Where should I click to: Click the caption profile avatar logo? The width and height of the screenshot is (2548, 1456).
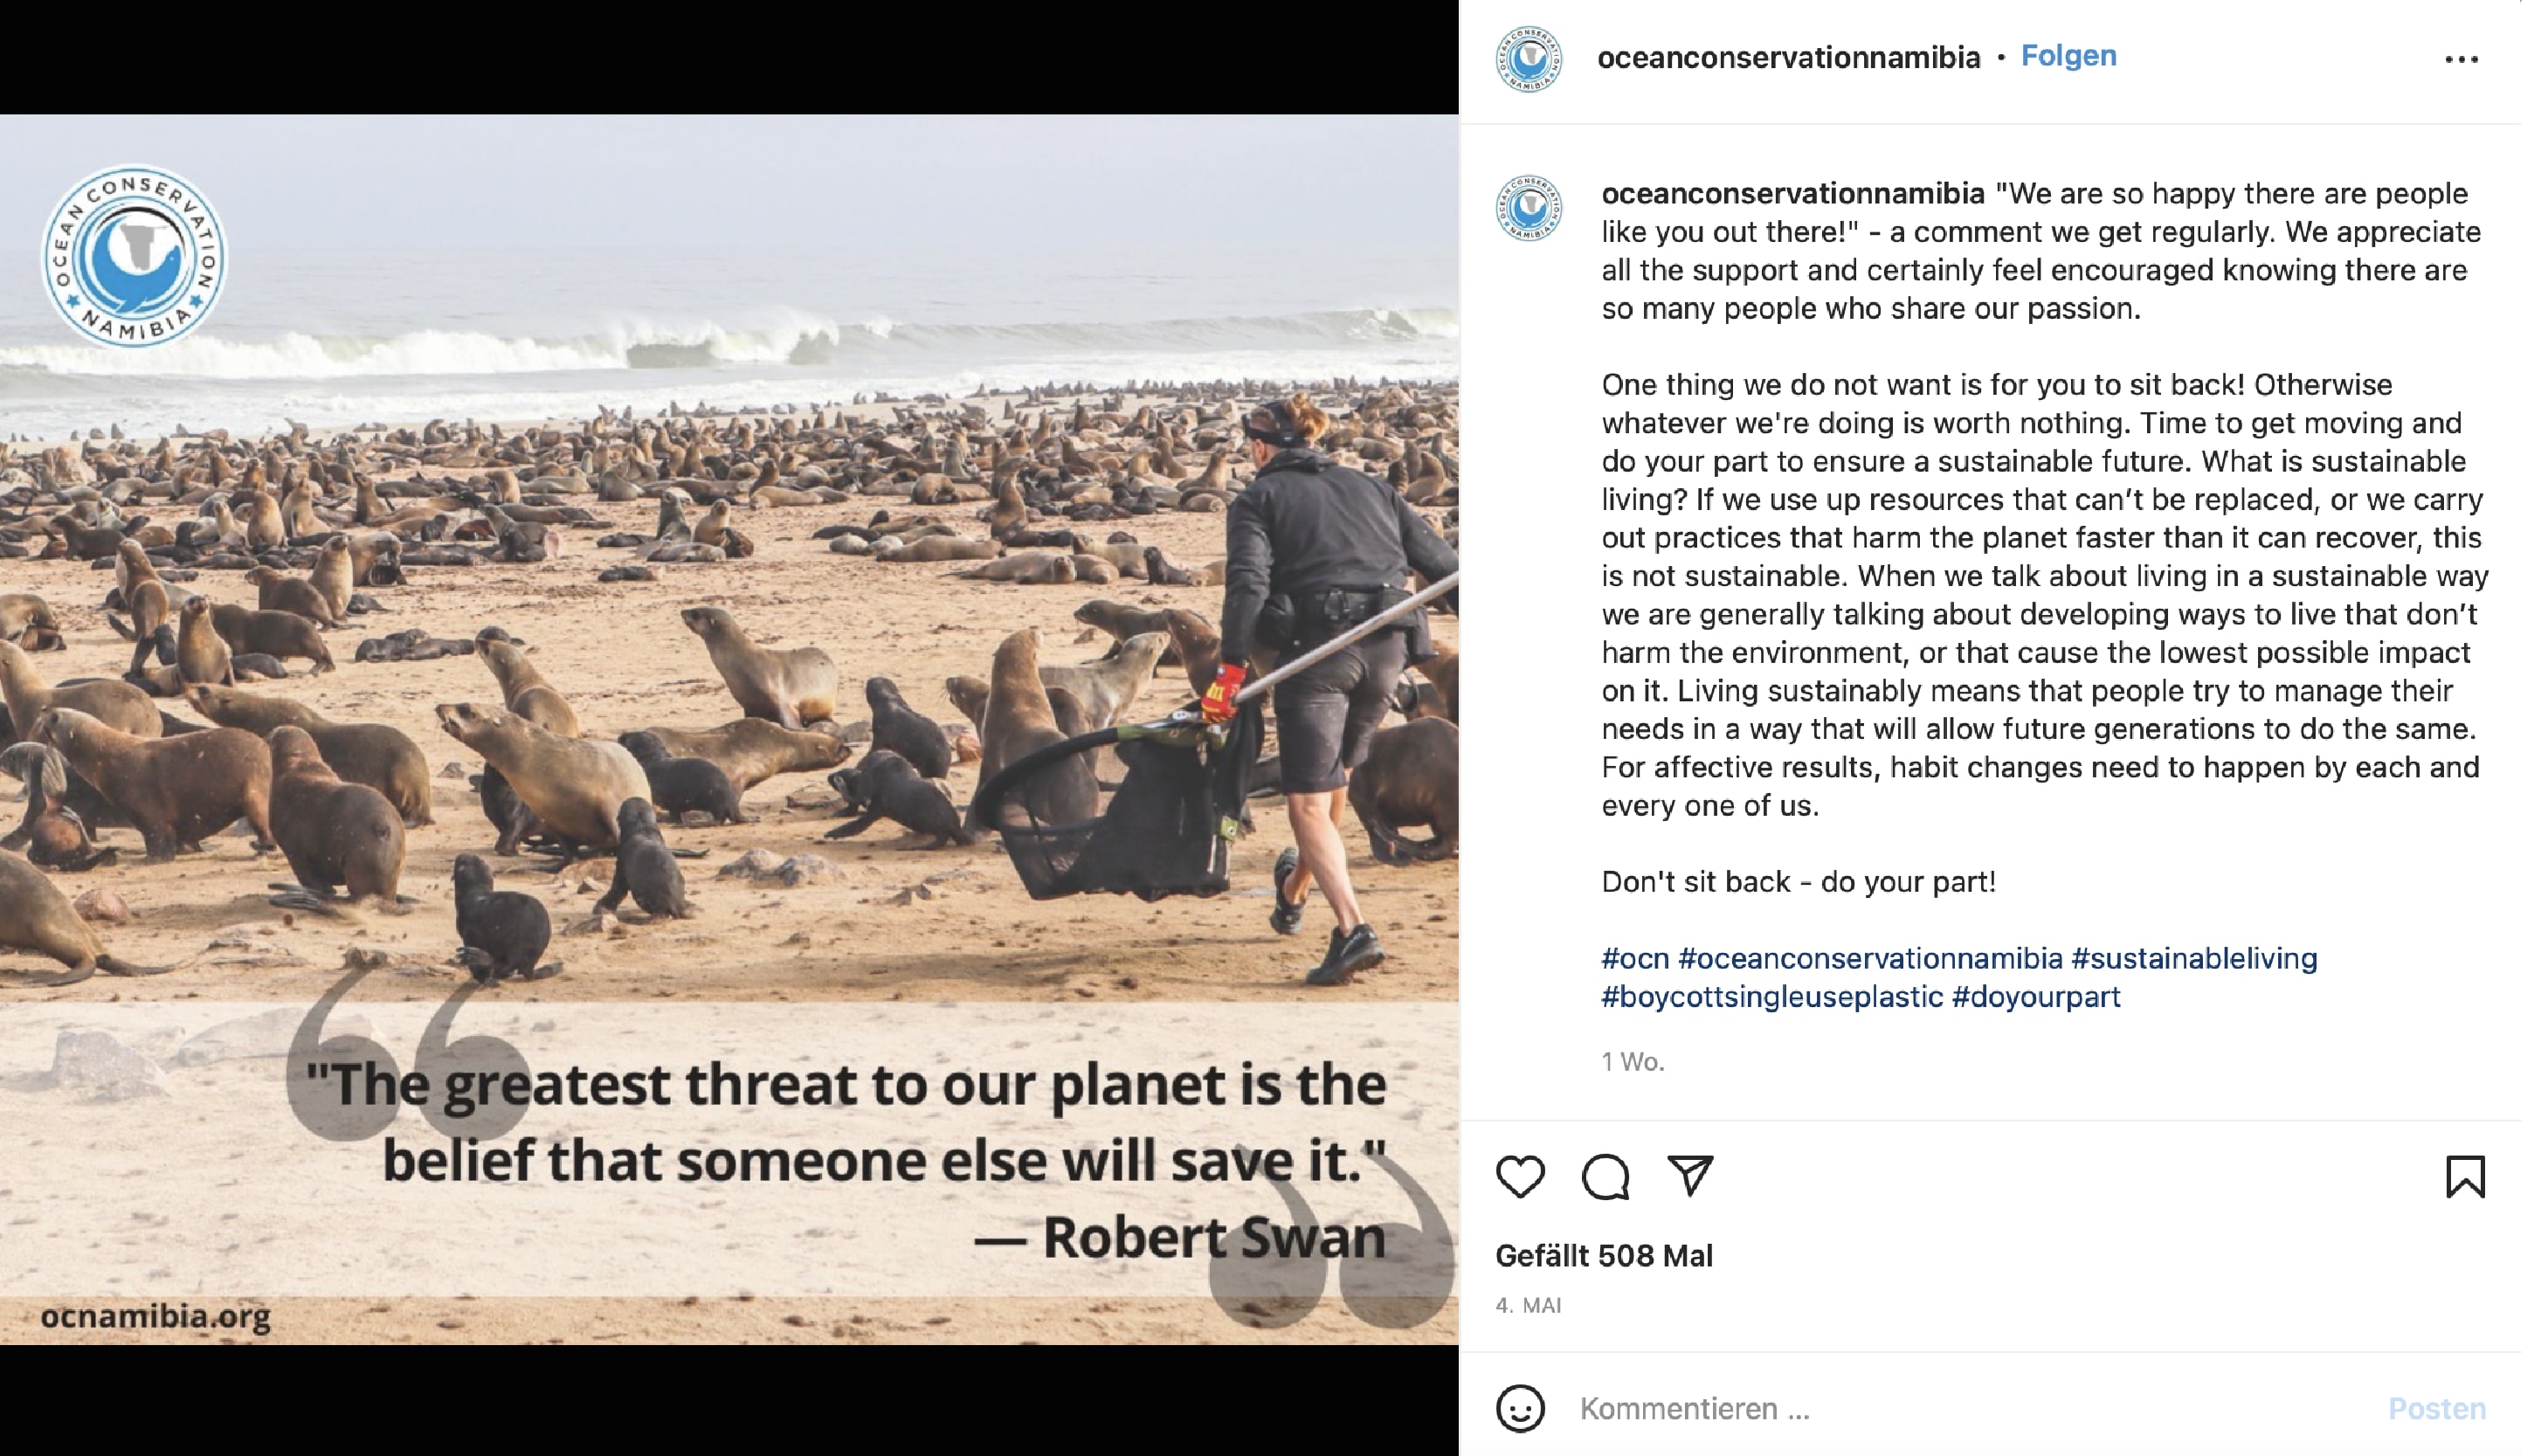pyautogui.click(x=1528, y=208)
